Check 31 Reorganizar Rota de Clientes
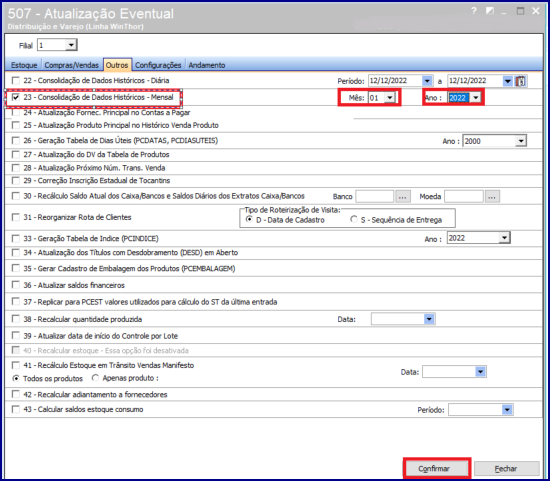This screenshot has height=481, width=550. [15, 217]
